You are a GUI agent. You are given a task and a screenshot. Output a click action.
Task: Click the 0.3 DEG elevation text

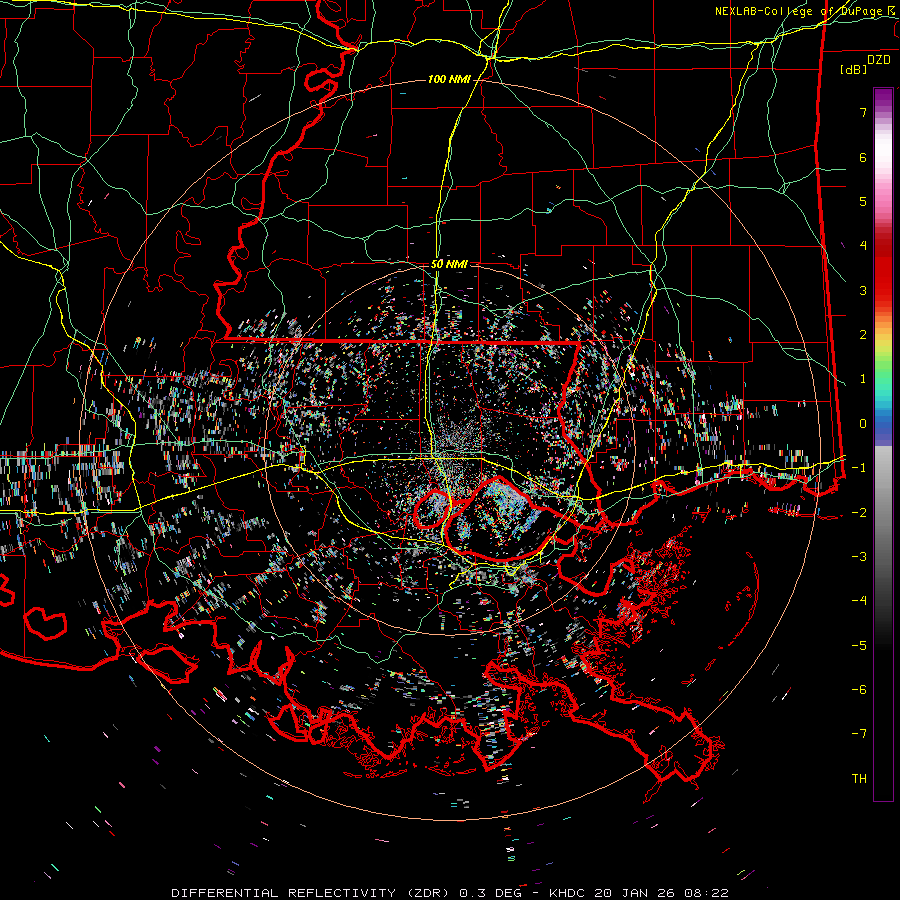pyautogui.click(x=490, y=893)
